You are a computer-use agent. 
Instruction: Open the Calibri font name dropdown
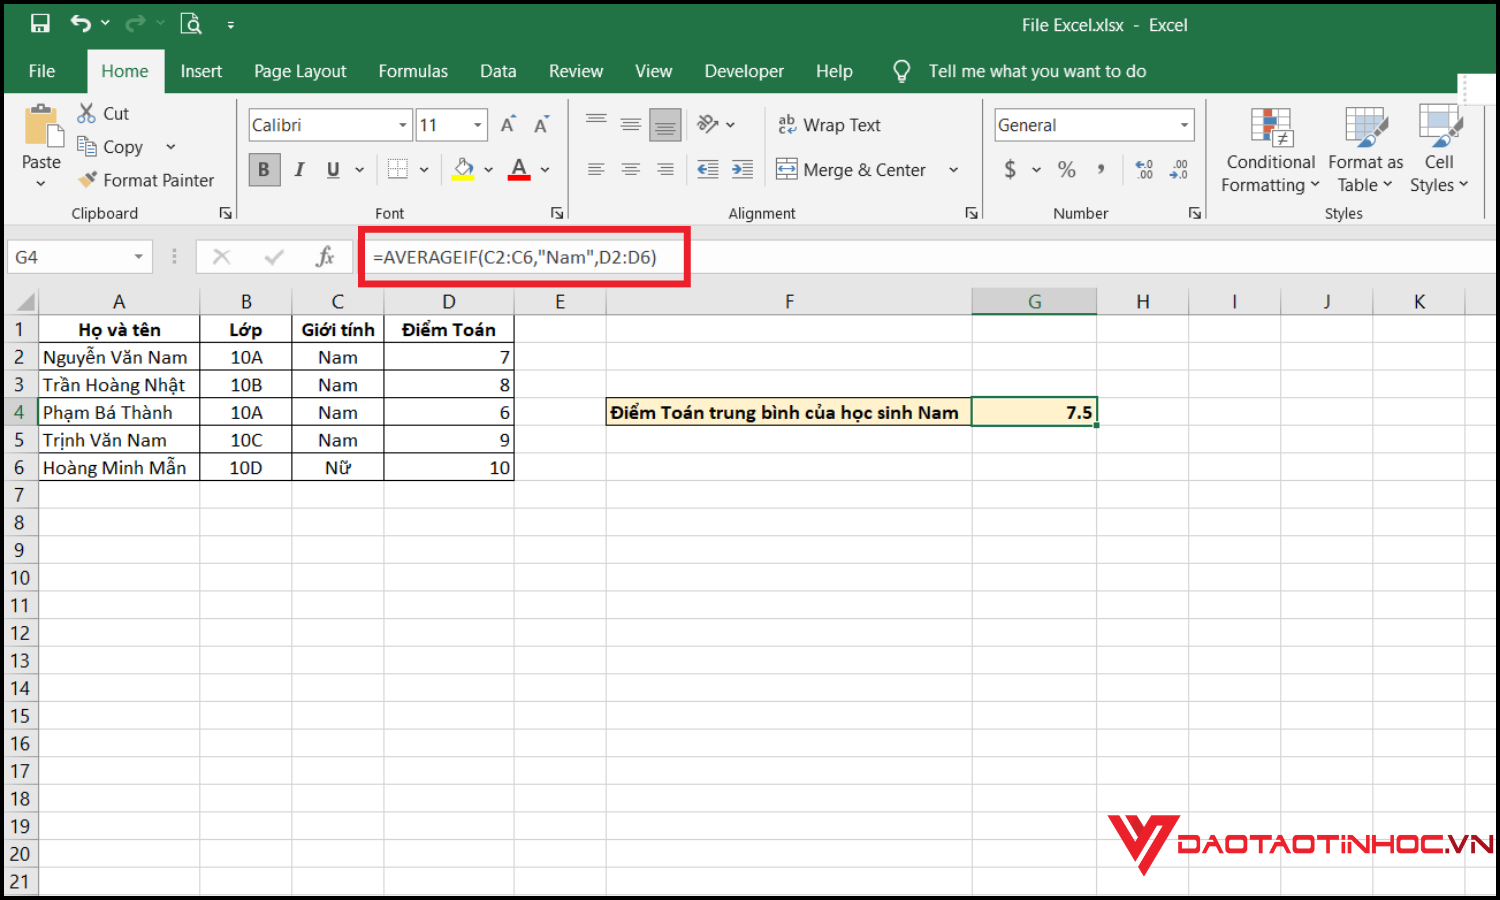[403, 125]
